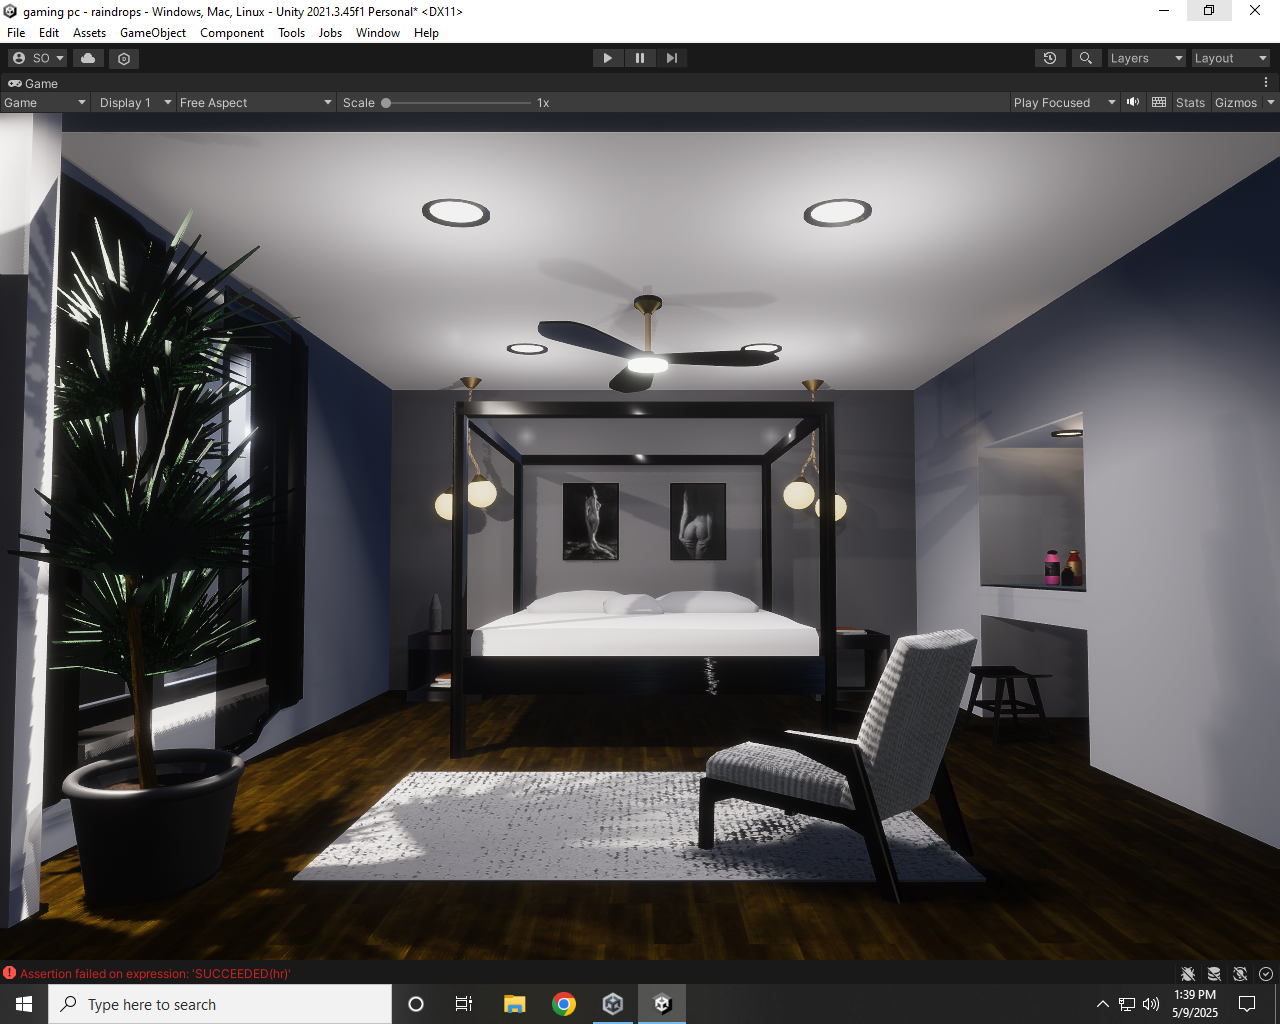This screenshot has width=1280, height=1024.
Task: Click the global search magnifier icon
Action: point(1086,58)
